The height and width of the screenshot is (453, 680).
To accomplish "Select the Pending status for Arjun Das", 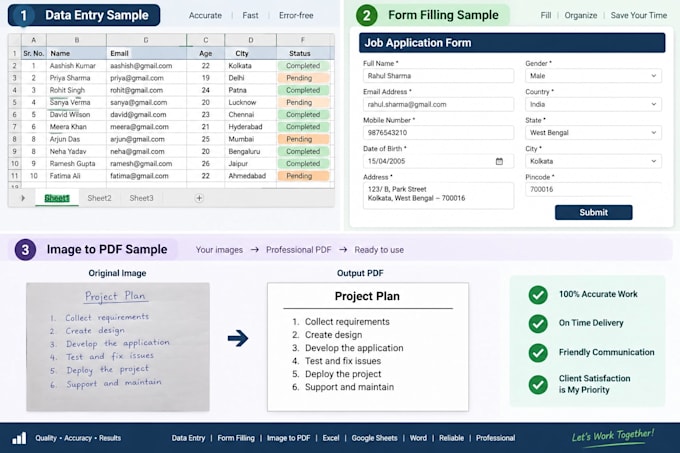I will (304, 139).
